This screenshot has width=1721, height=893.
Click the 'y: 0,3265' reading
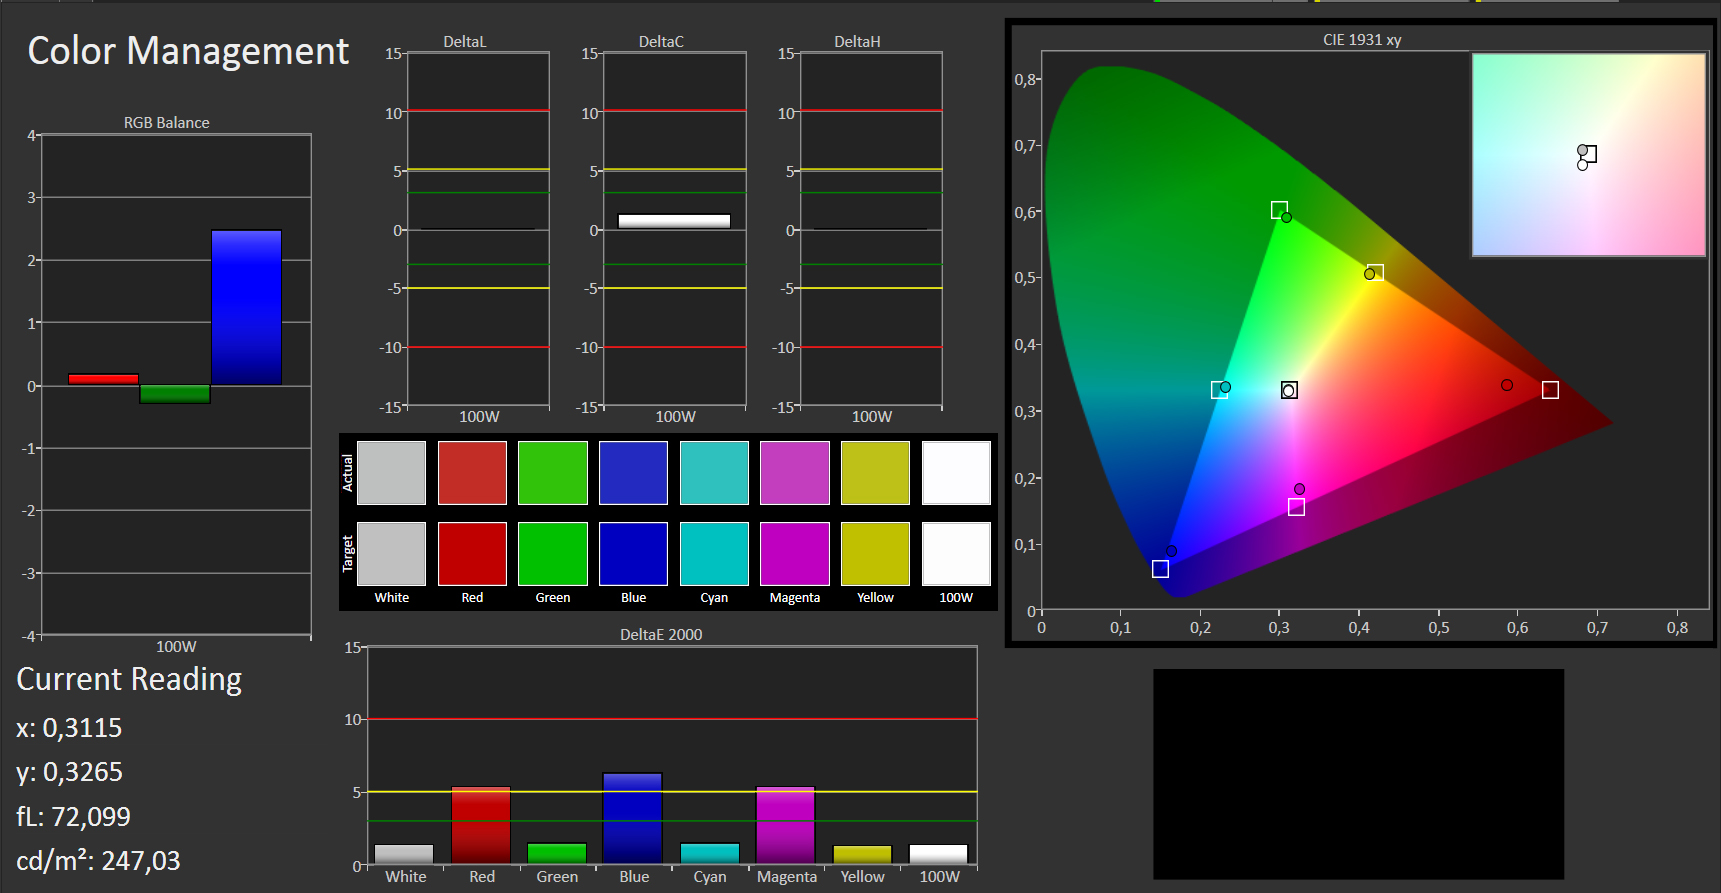coord(69,772)
